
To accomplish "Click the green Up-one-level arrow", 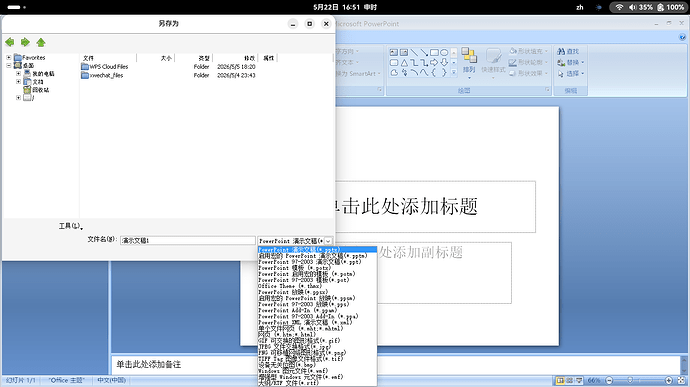I will [41, 42].
